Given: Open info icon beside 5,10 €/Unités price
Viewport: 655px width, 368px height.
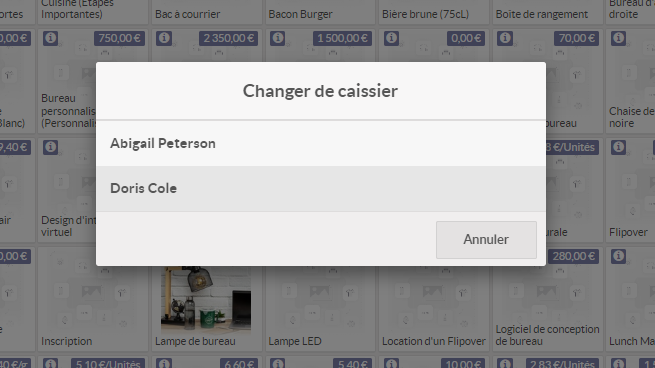Looking at the screenshot, I should [51, 363].
